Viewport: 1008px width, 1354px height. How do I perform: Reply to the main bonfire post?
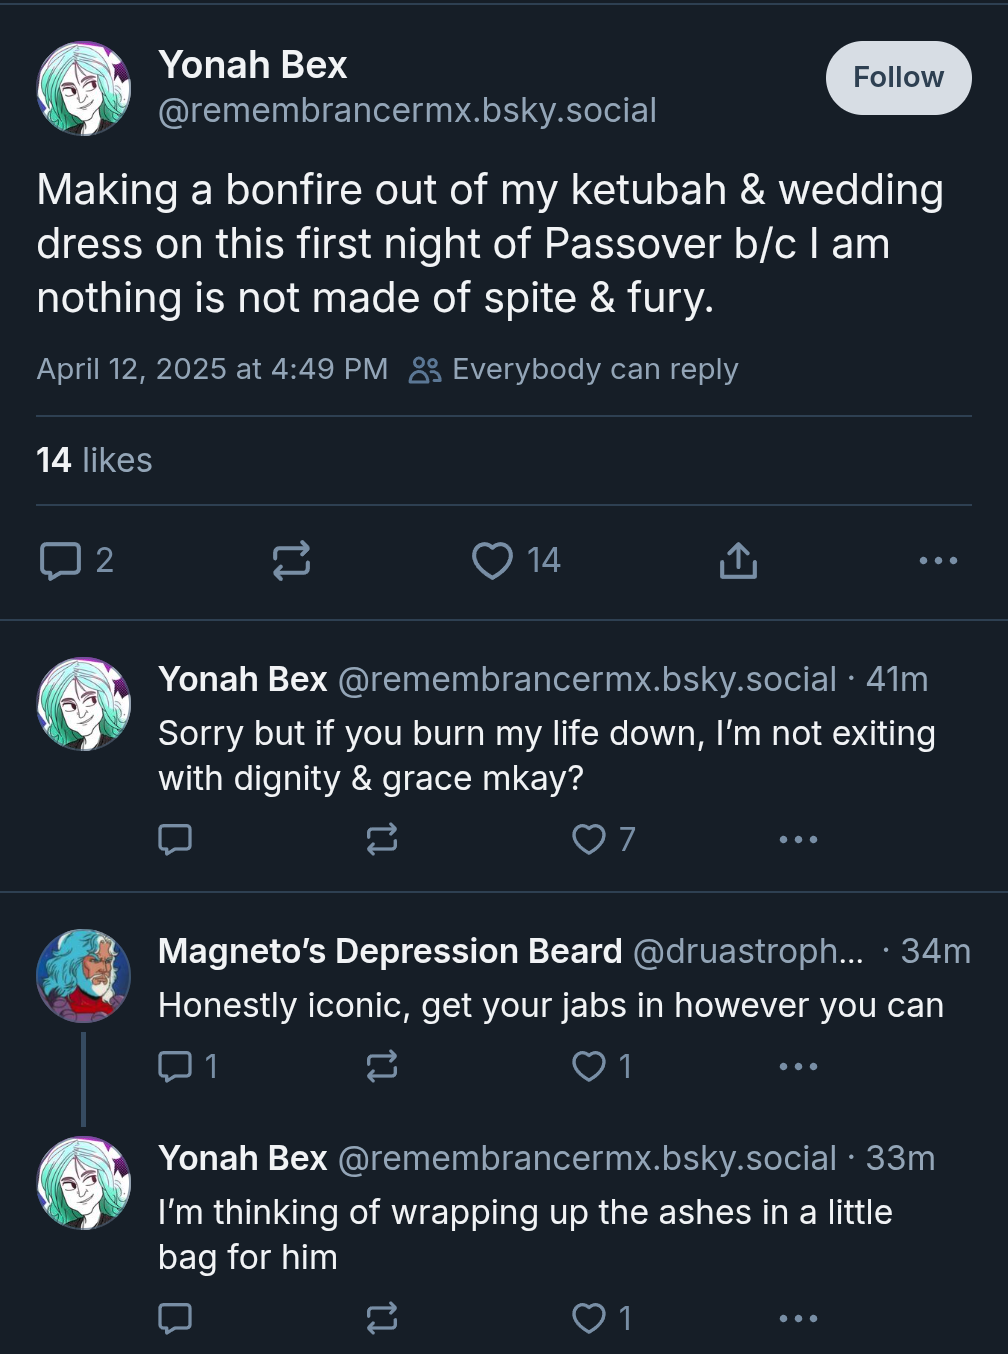coord(75,560)
